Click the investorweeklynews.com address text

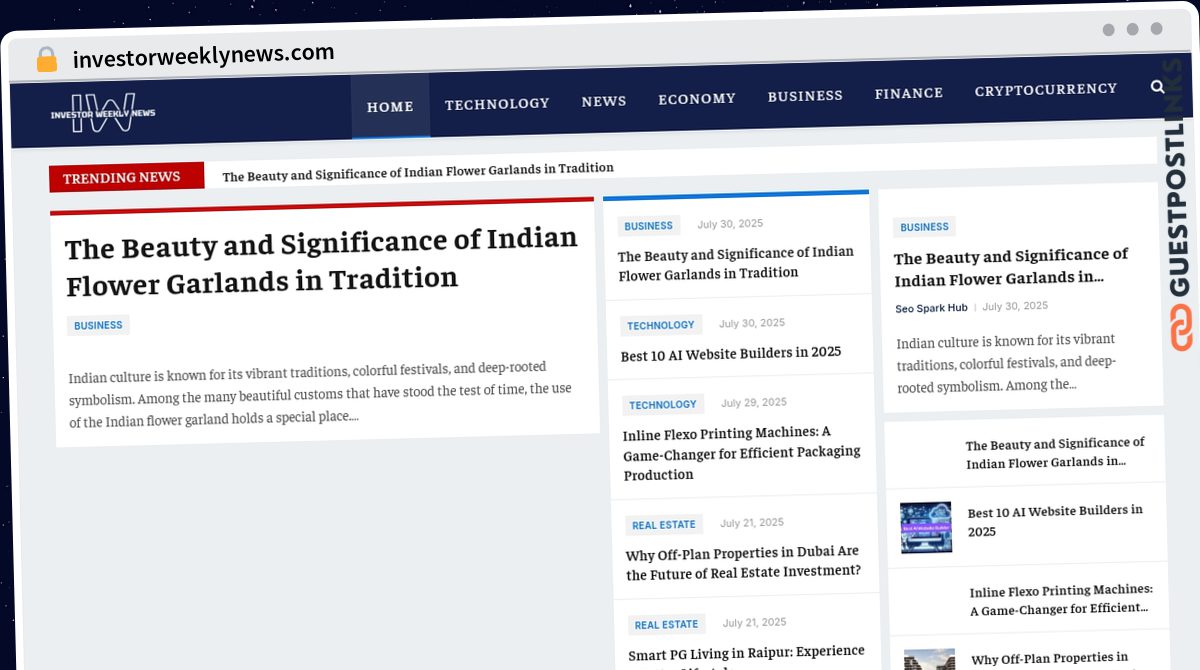pos(204,55)
